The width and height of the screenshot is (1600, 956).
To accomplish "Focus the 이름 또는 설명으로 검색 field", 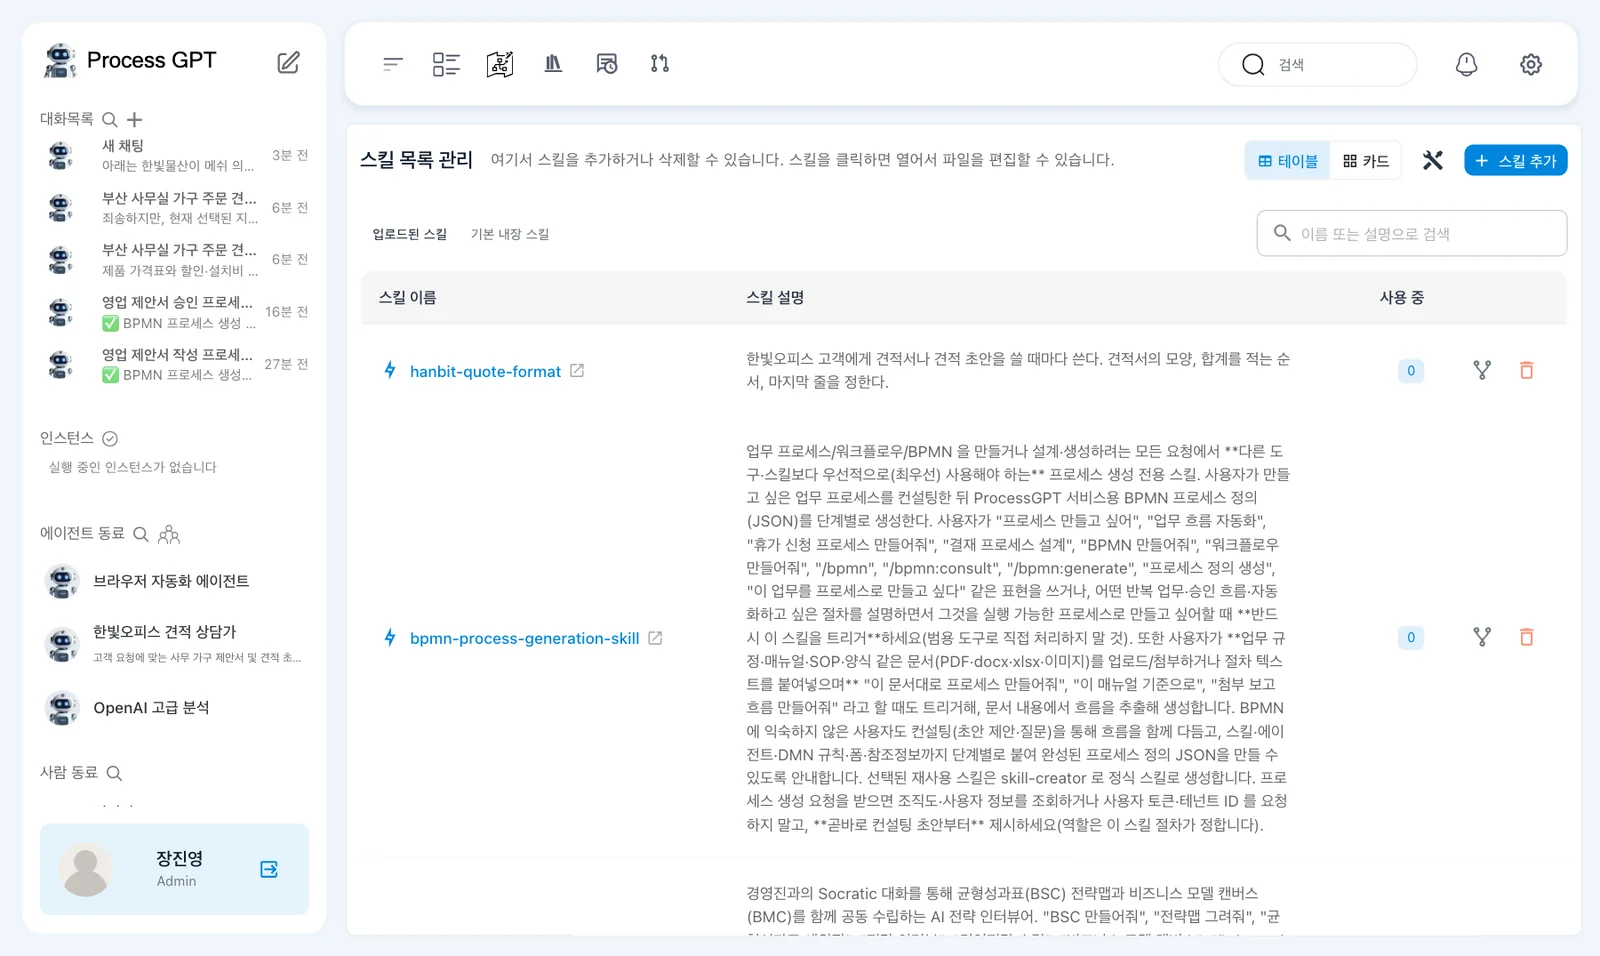I will 1412,233.
